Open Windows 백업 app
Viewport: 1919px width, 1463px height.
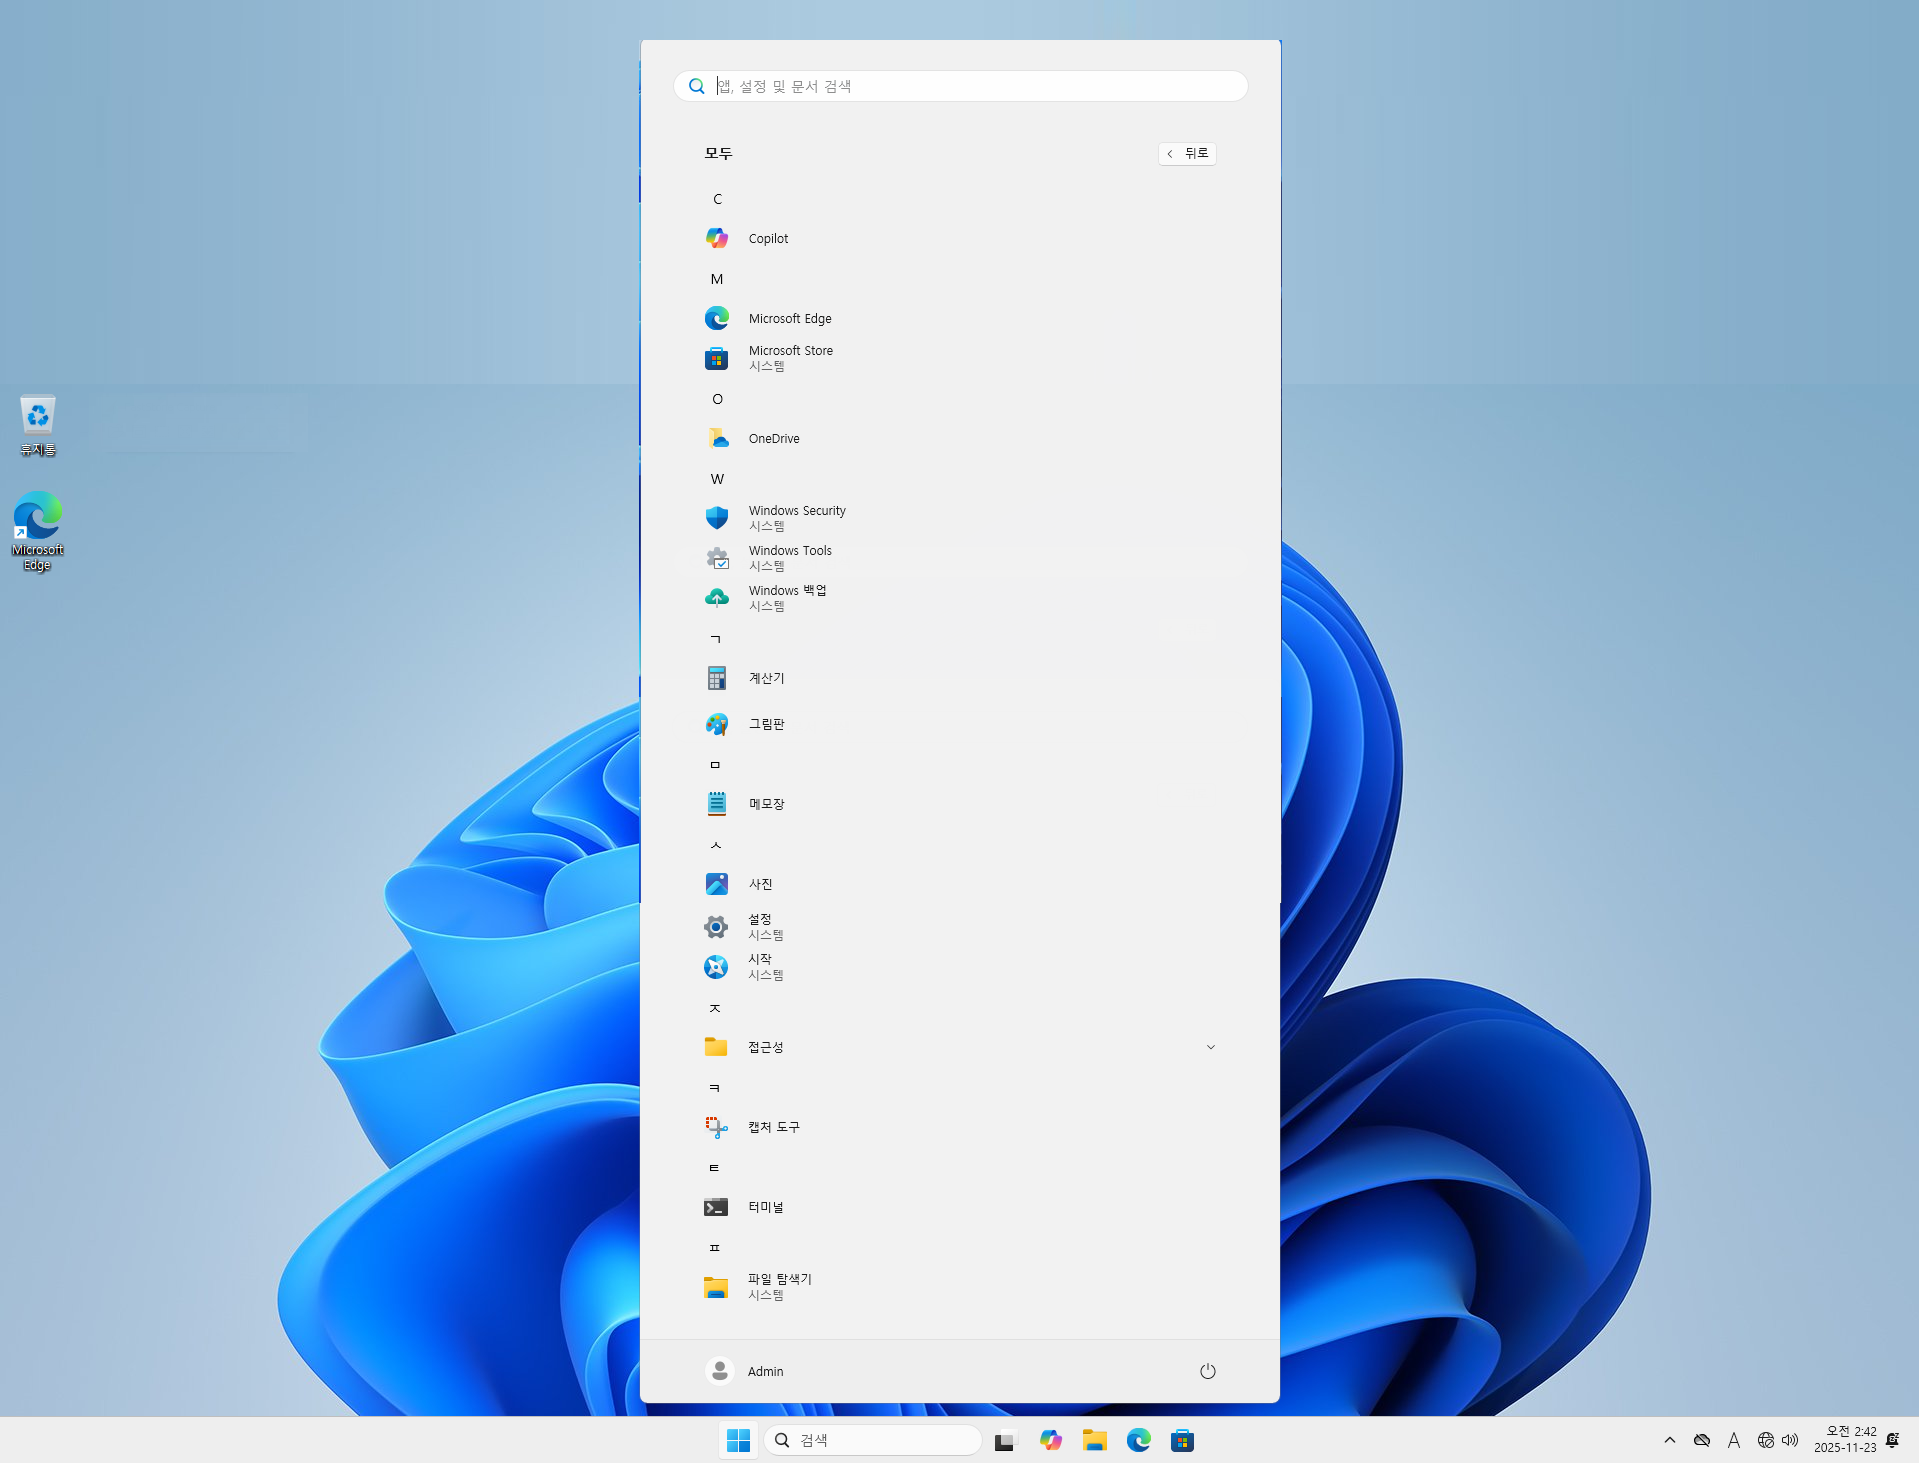(x=960, y=598)
